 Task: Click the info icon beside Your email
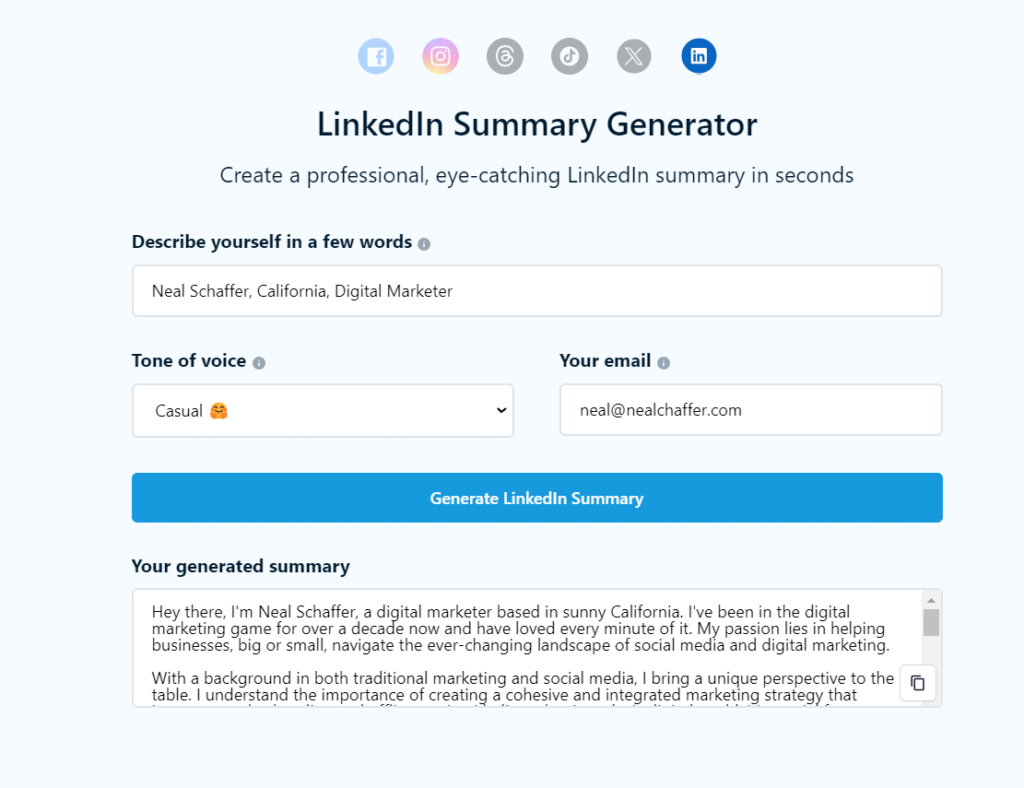666,361
